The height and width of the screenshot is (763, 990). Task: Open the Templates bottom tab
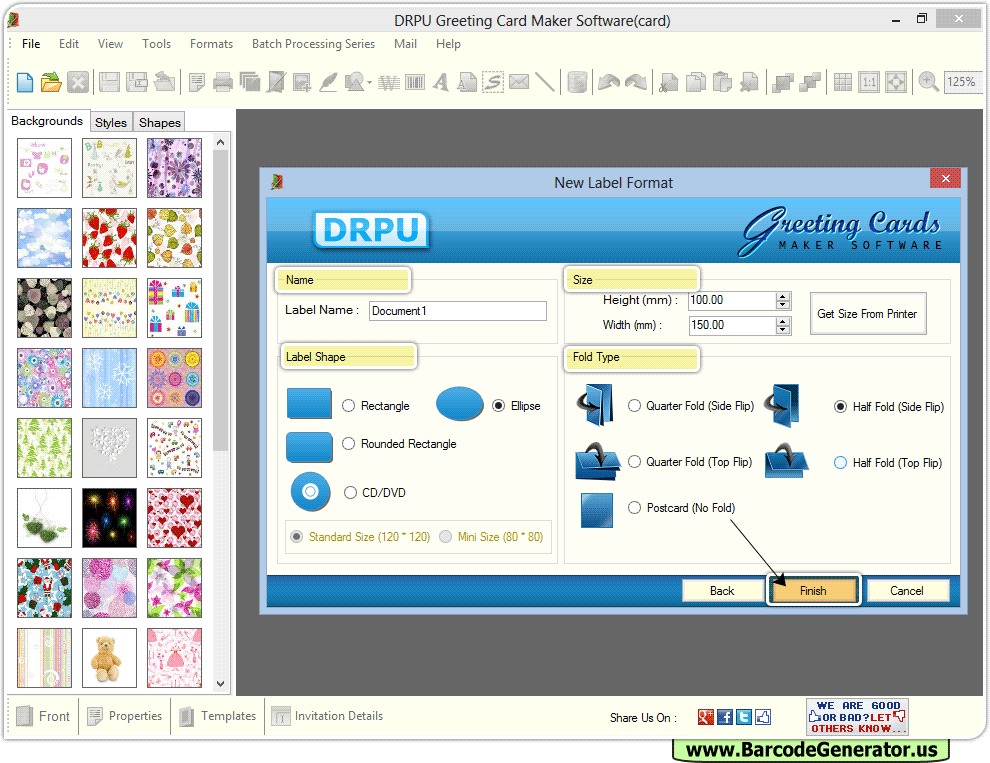pyautogui.click(x=218, y=716)
